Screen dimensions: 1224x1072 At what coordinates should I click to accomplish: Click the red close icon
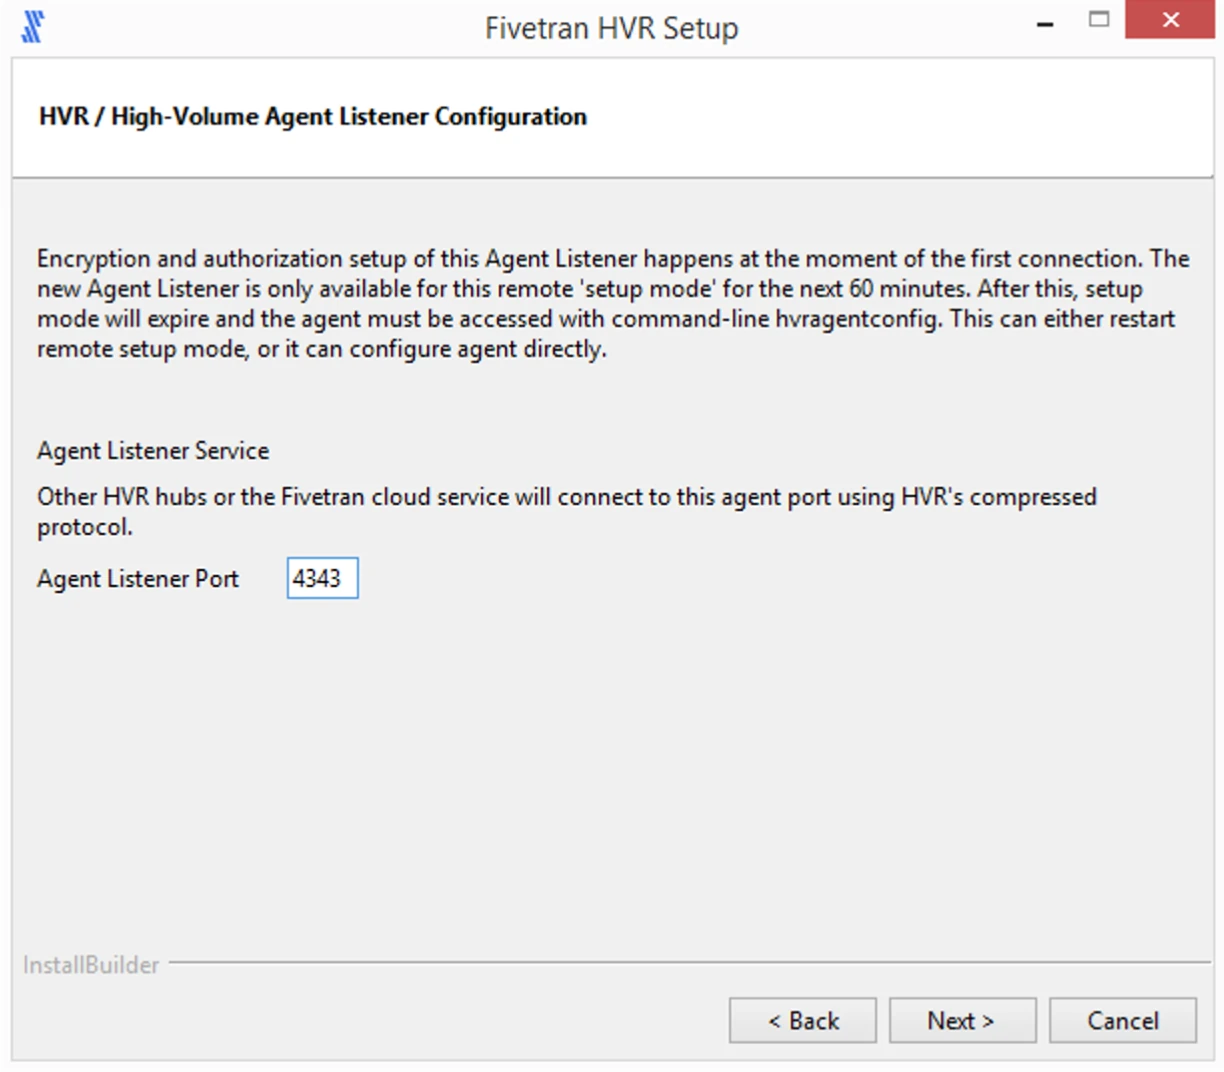point(1170,20)
